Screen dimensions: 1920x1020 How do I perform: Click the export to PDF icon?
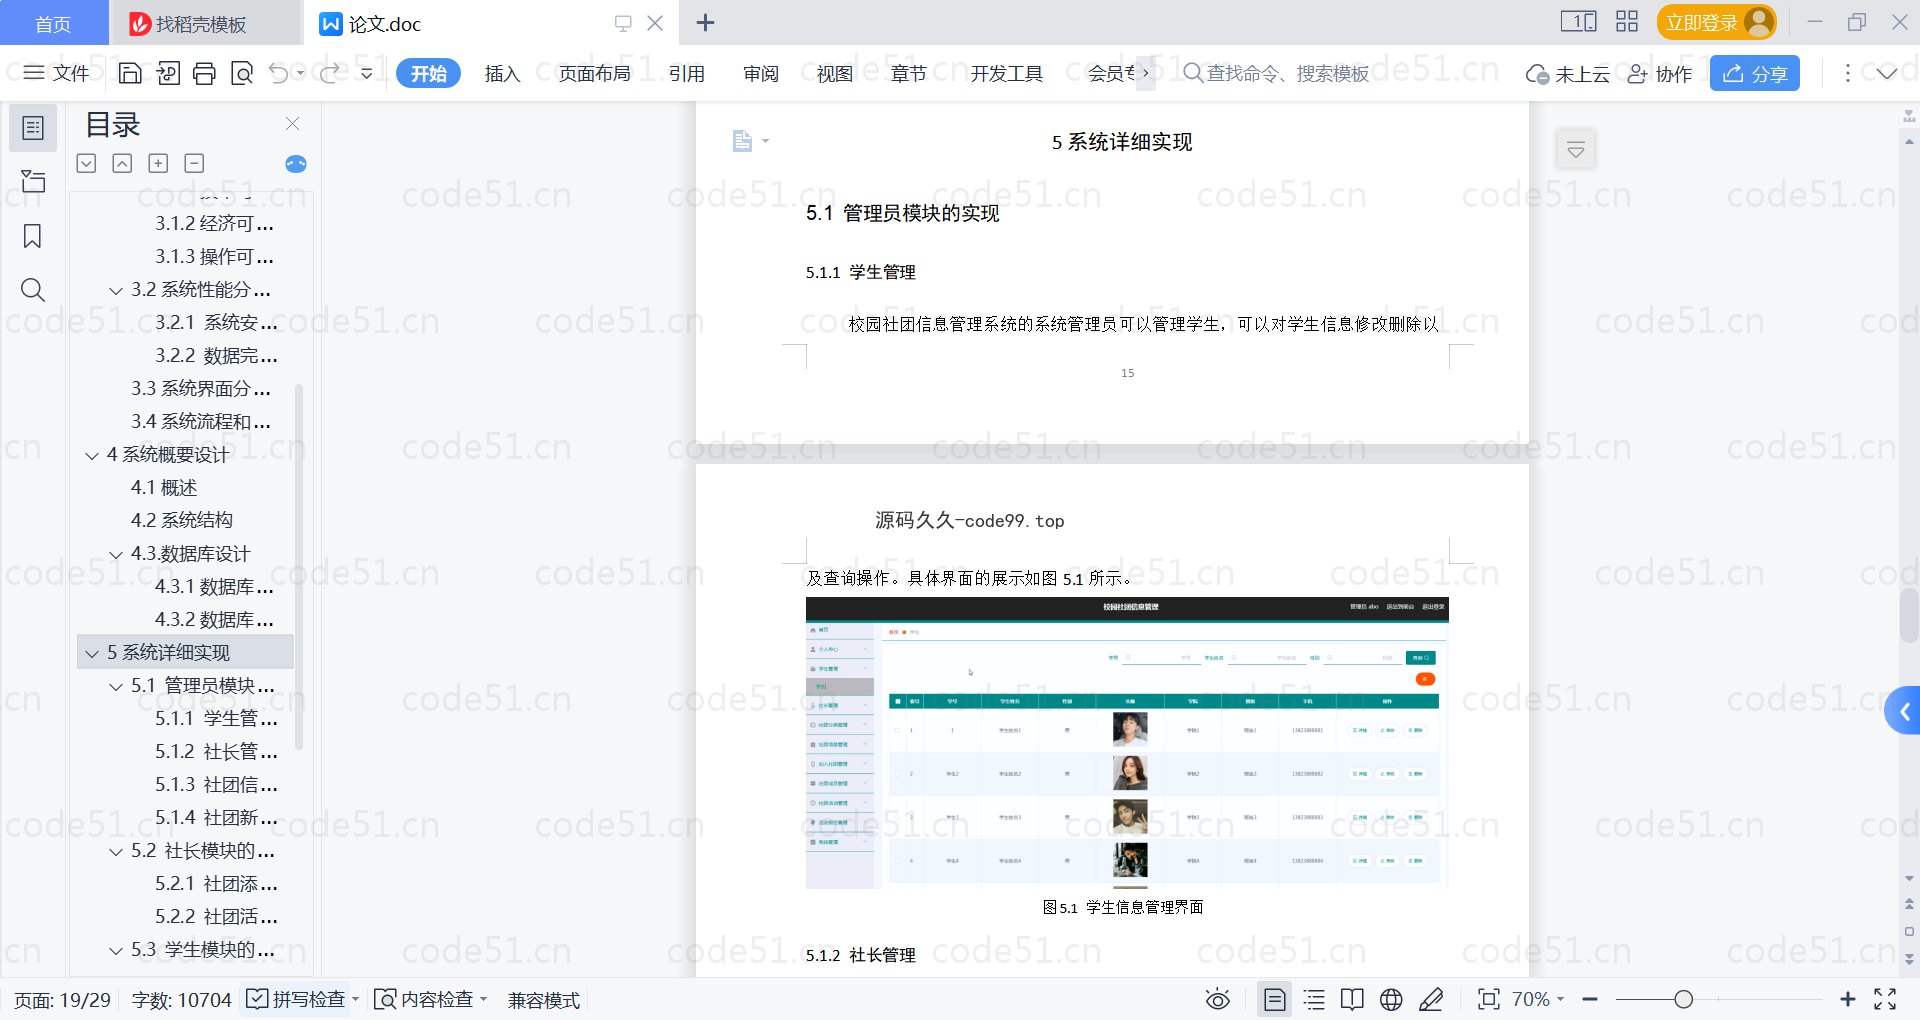coord(168,73)
